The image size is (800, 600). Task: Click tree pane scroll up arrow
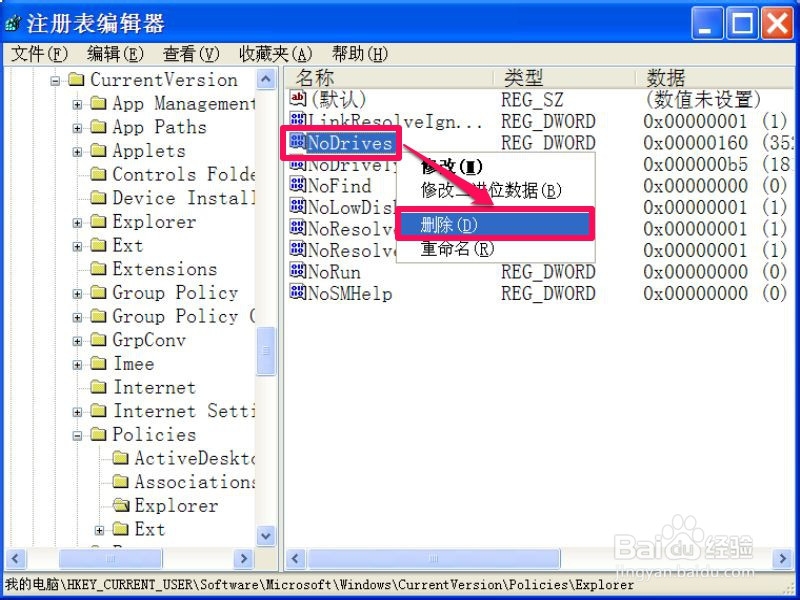(266, 79)
